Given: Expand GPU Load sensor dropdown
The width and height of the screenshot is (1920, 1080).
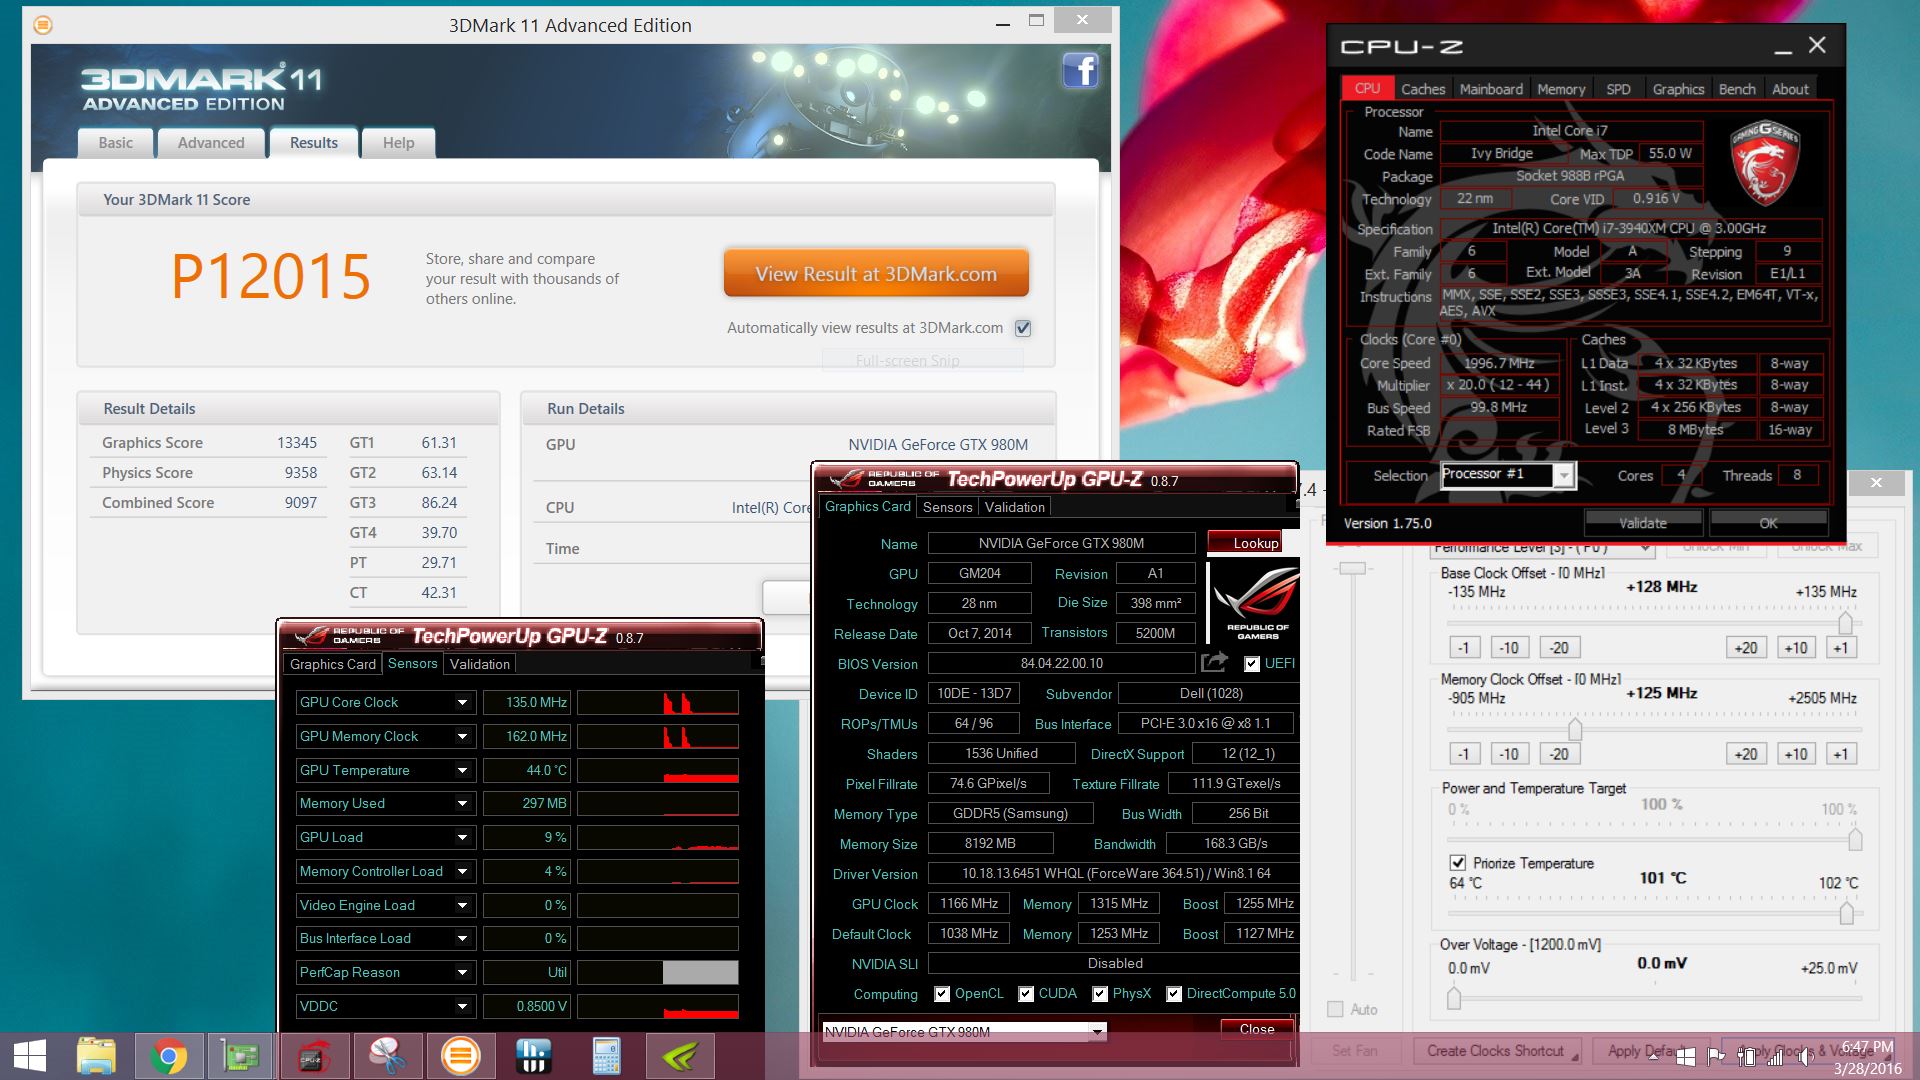Looking at the screenshot, I should pyautogui.click(x=462, y=838).
